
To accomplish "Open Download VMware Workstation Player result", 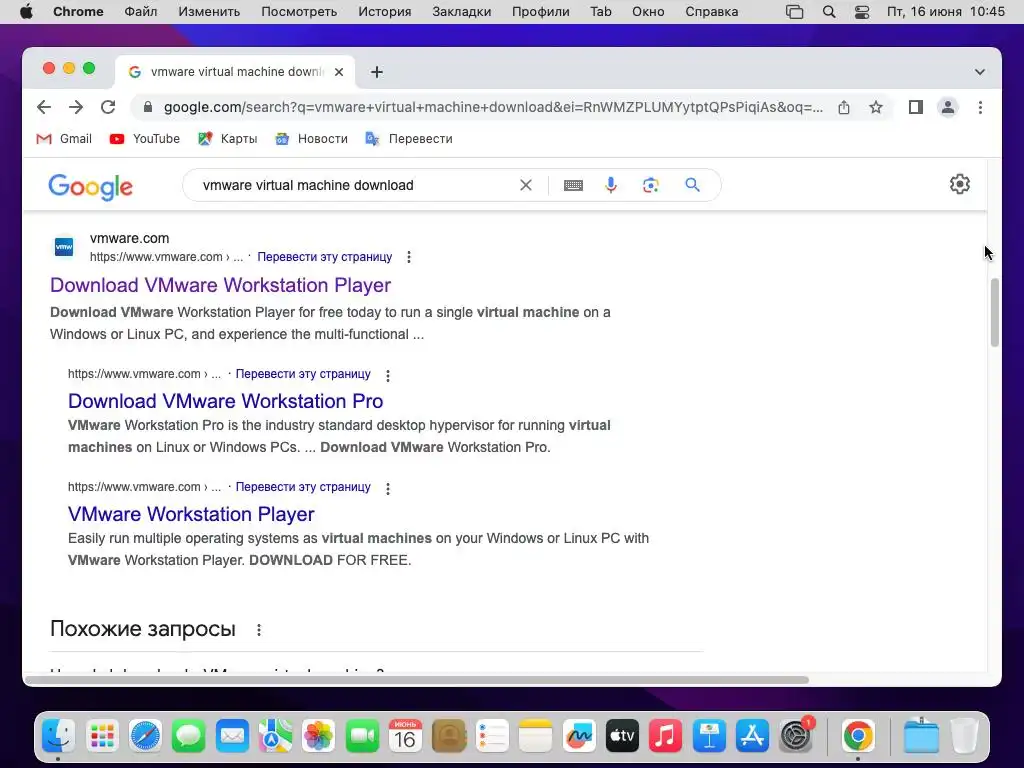I will 220,285.
